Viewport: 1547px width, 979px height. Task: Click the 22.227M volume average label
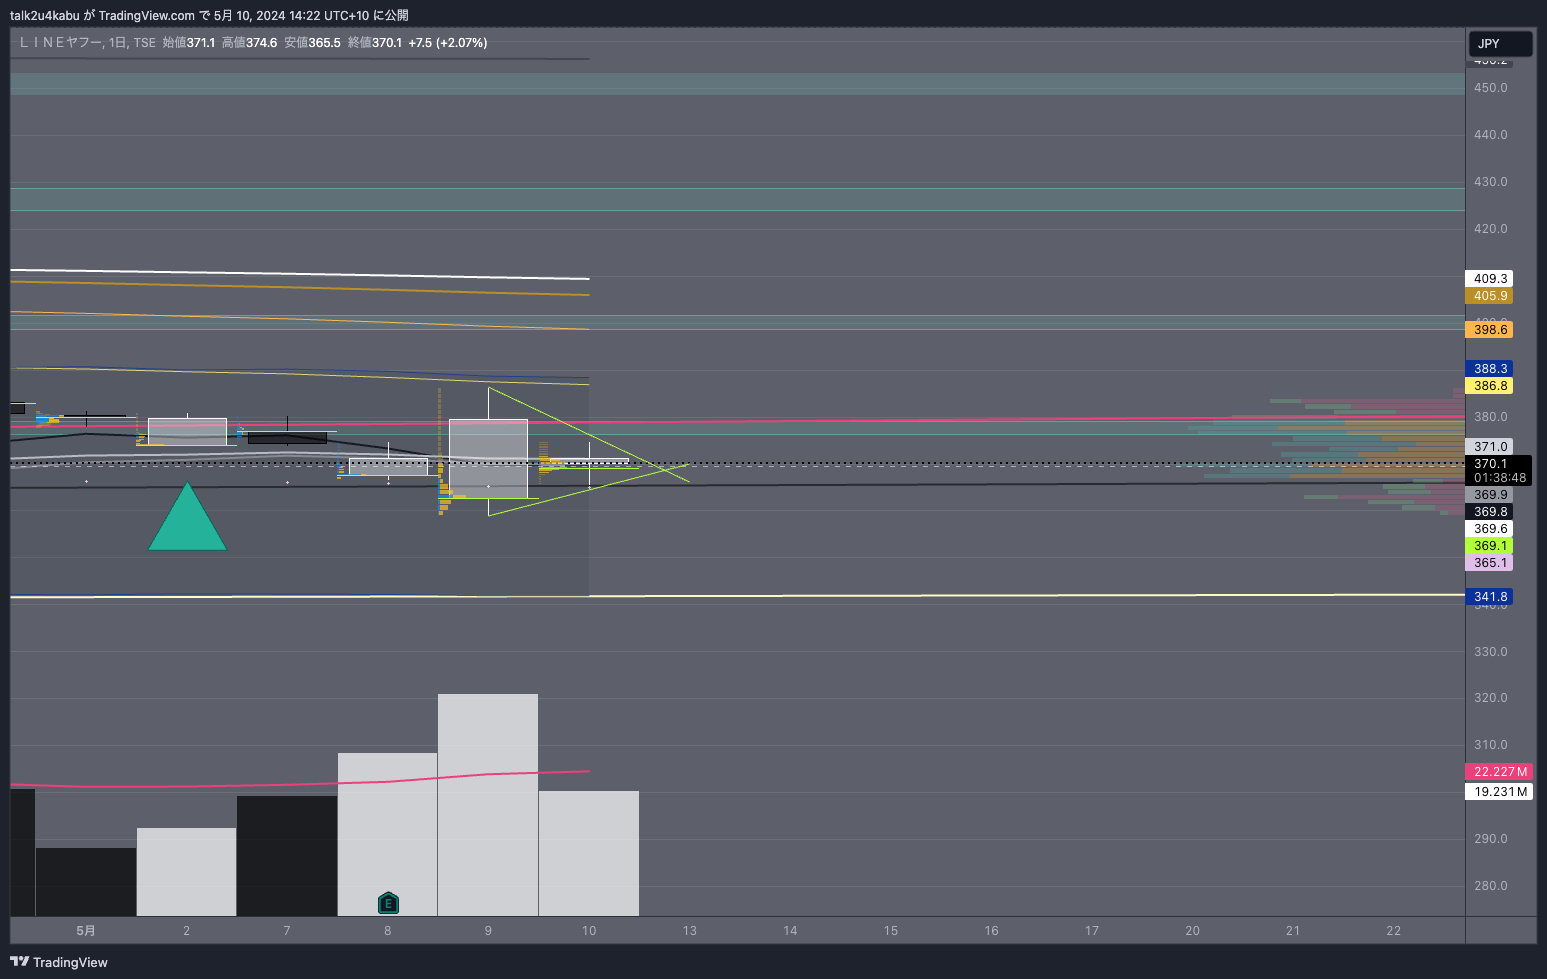[1499, 772]
